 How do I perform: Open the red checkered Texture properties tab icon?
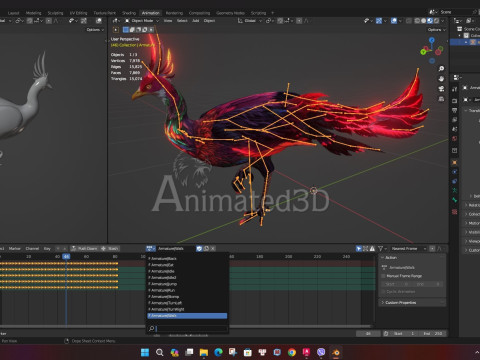455,212
